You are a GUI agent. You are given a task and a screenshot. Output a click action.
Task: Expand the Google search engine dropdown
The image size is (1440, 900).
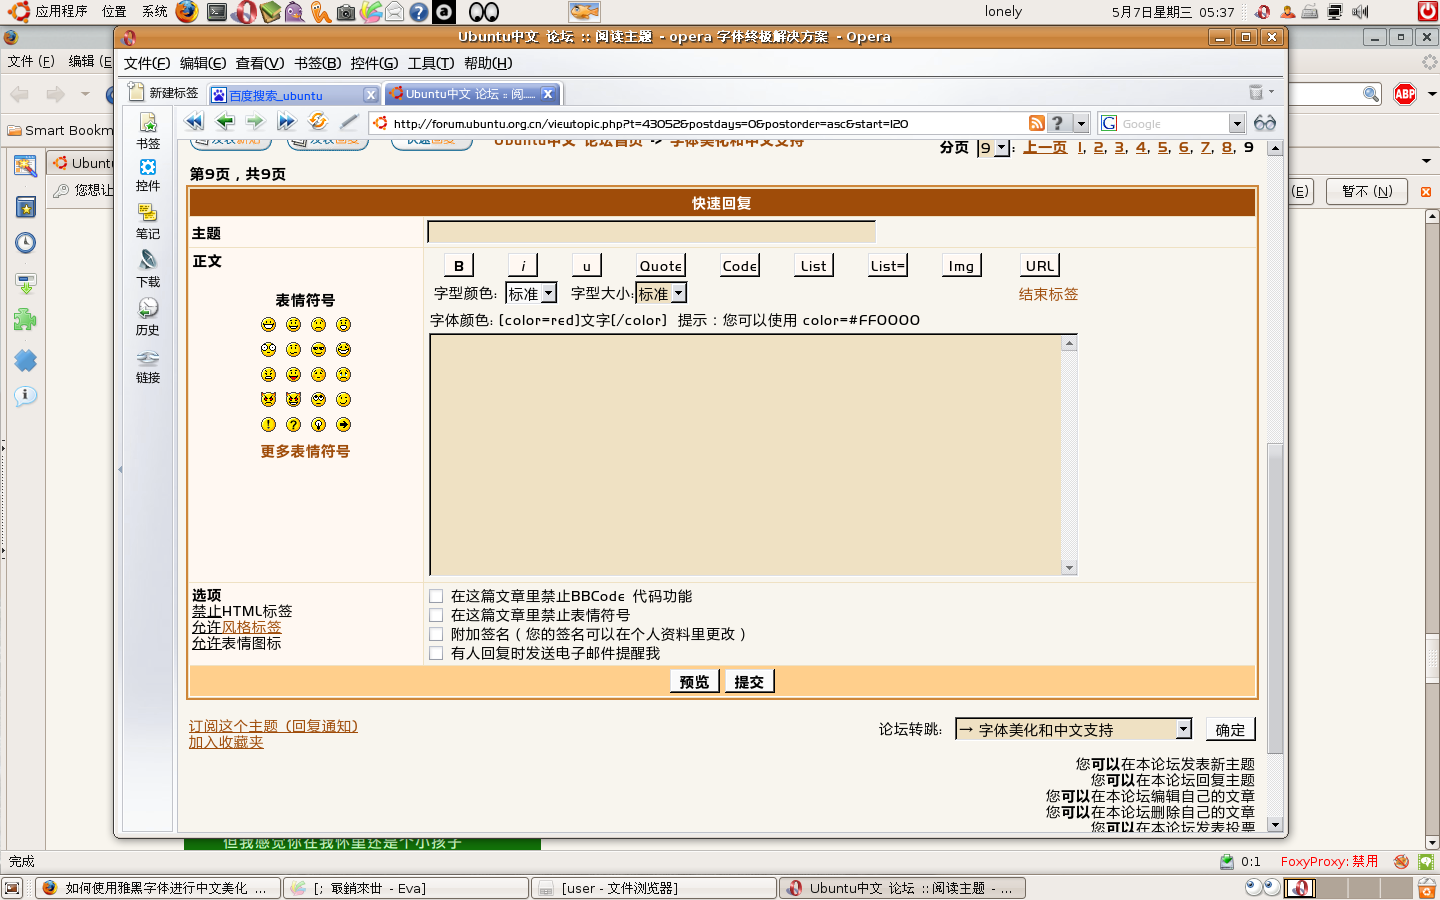(1236, 123)
